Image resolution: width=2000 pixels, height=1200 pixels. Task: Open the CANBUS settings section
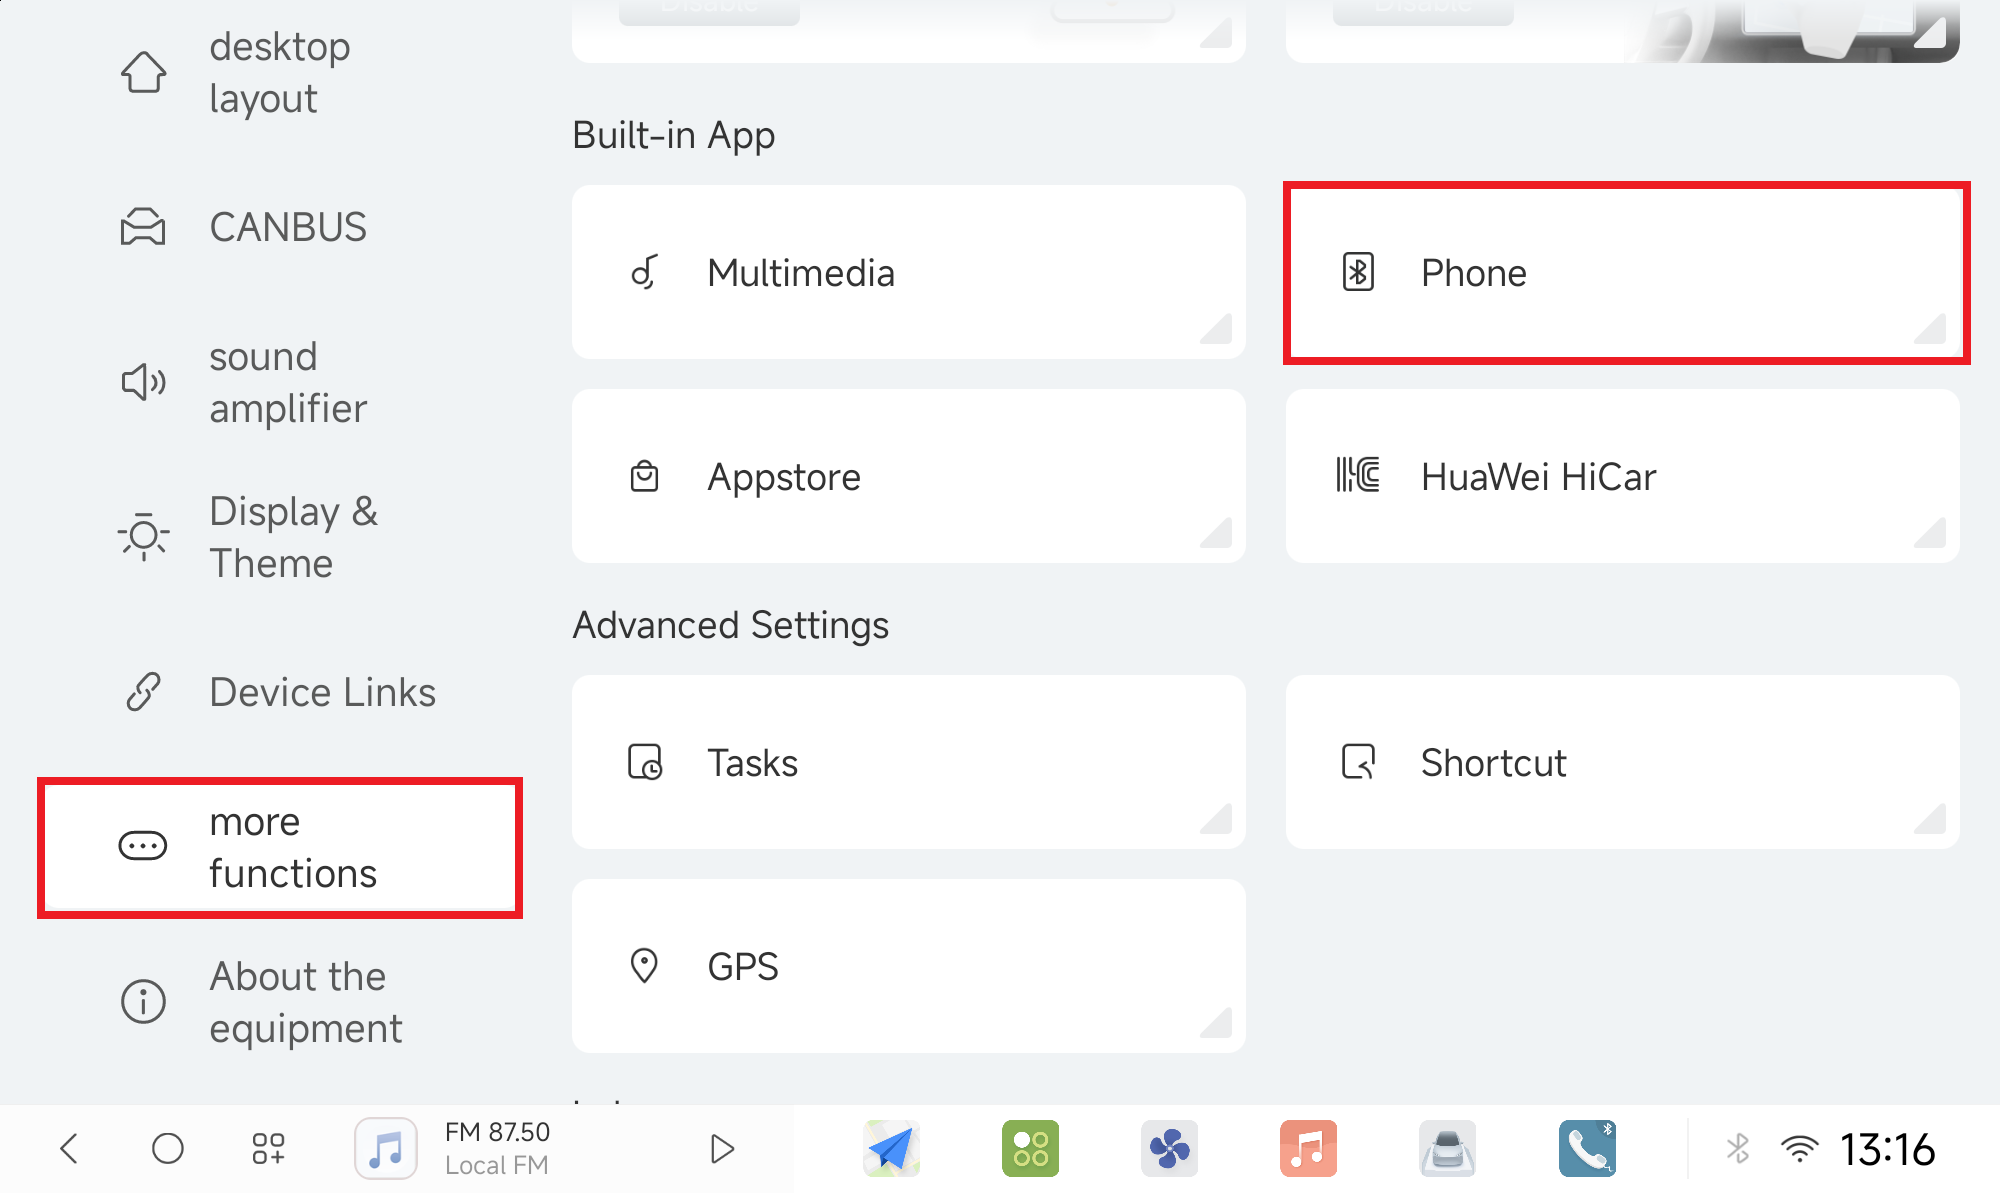pos(287,228)
